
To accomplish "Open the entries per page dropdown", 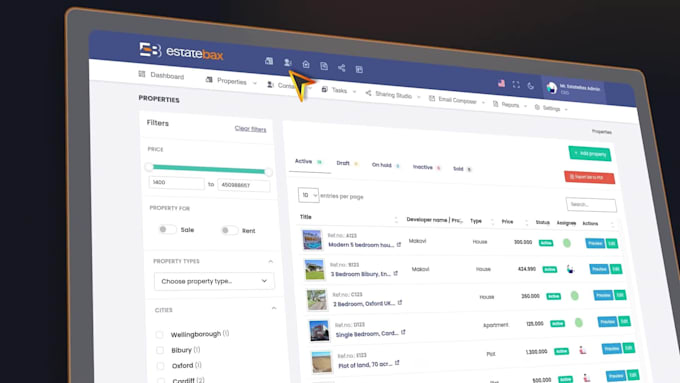I will [x=308, y=195].
